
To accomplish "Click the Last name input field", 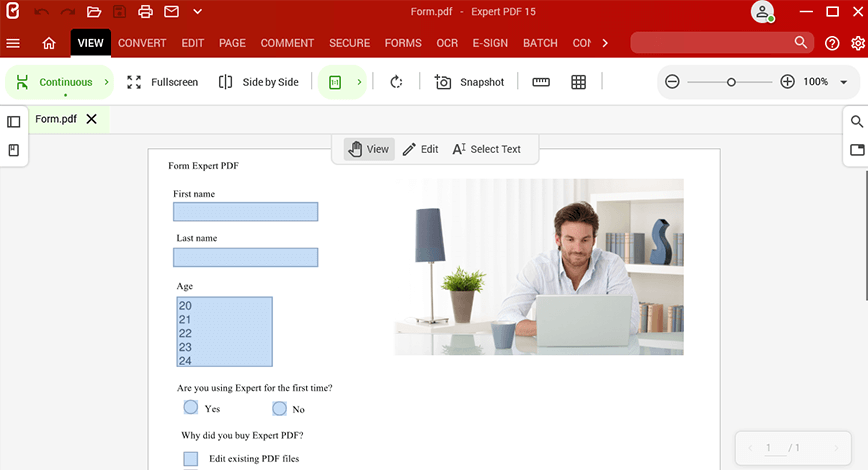I will [245, 257].
